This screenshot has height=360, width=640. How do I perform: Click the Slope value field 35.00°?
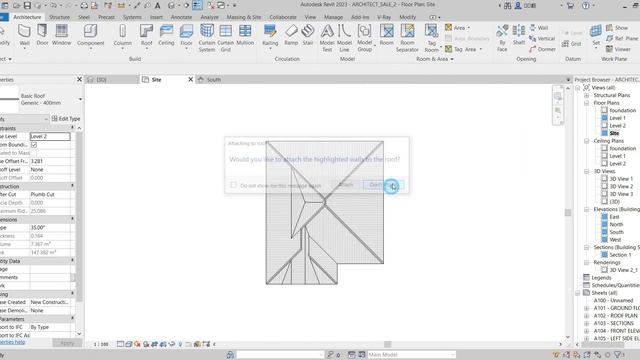(50, 227)
